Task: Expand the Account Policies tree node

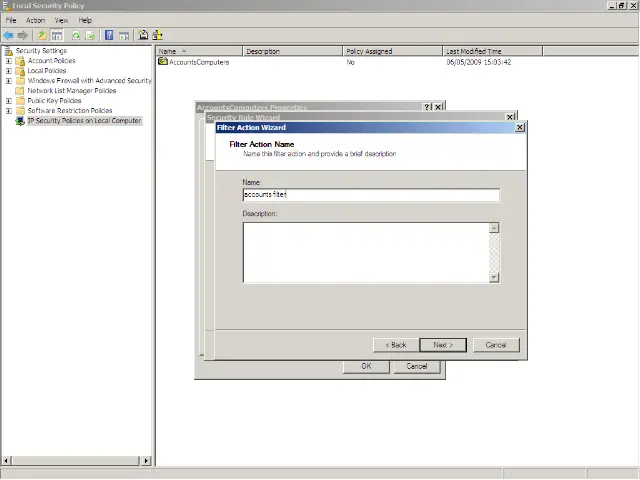Action: click(9, 61)
